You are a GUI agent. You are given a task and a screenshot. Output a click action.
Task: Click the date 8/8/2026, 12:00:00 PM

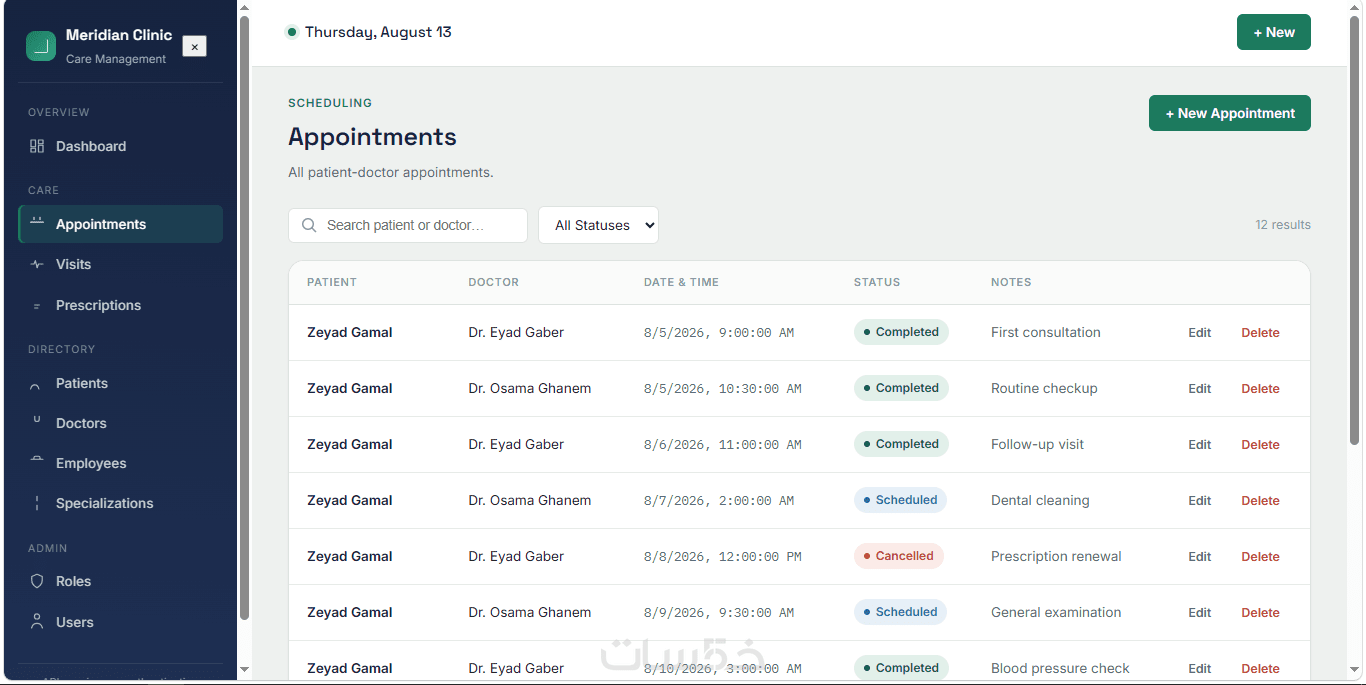723,557
